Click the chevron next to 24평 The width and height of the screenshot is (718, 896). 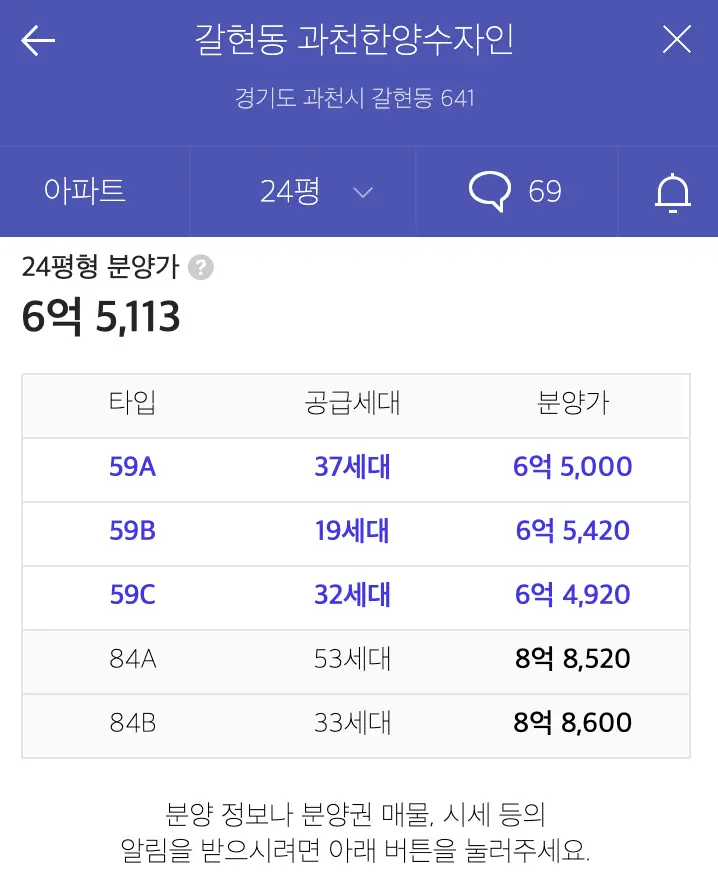click(364, 192)
